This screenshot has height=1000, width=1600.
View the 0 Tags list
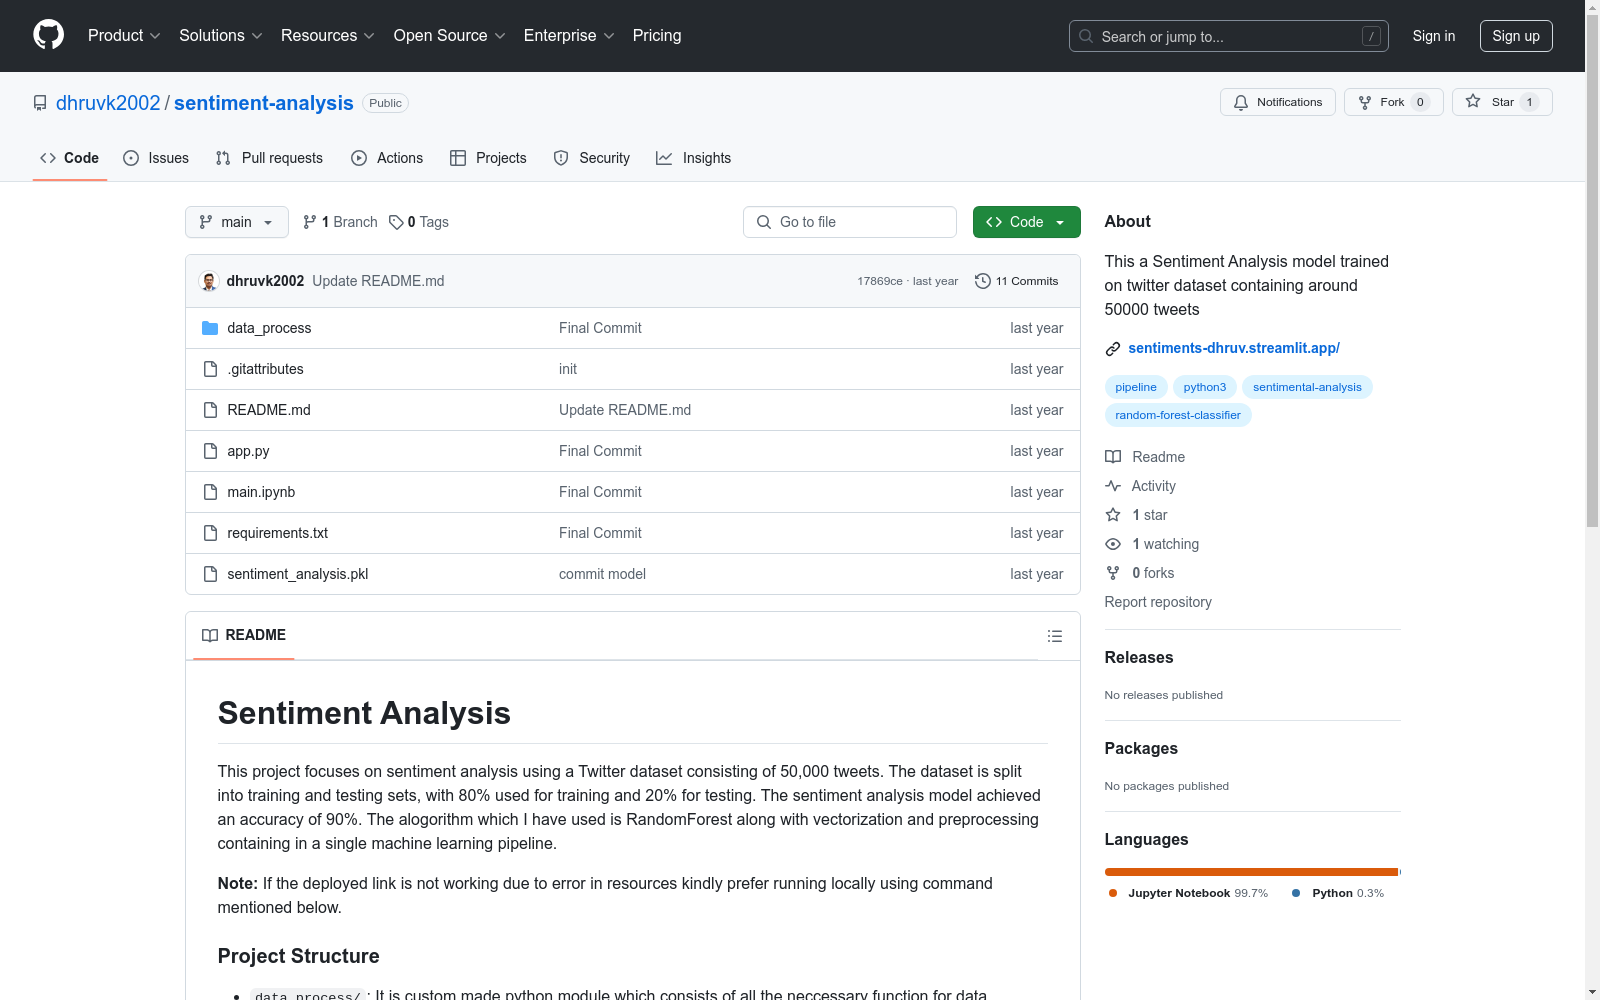[x=419, y=222]
